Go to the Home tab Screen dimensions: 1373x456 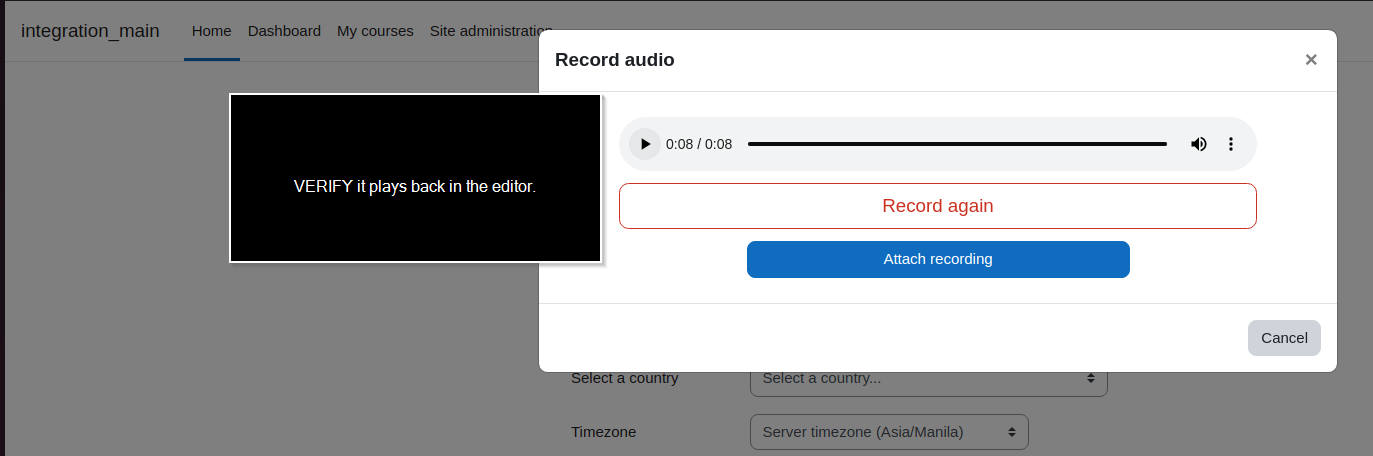[x=212, y=31]
